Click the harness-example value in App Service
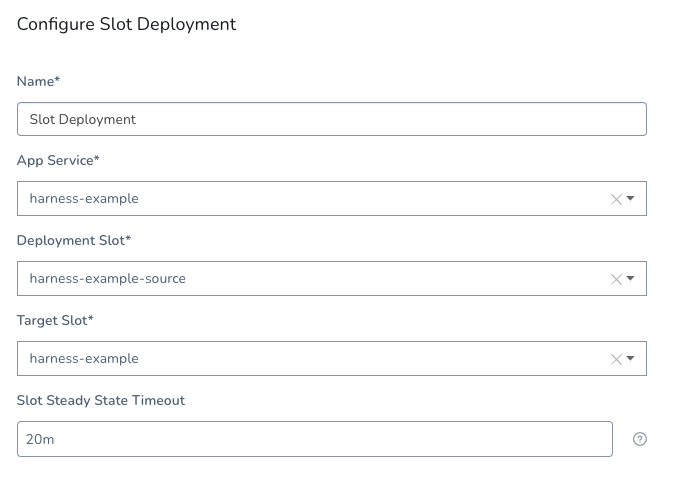 (84, 199)
